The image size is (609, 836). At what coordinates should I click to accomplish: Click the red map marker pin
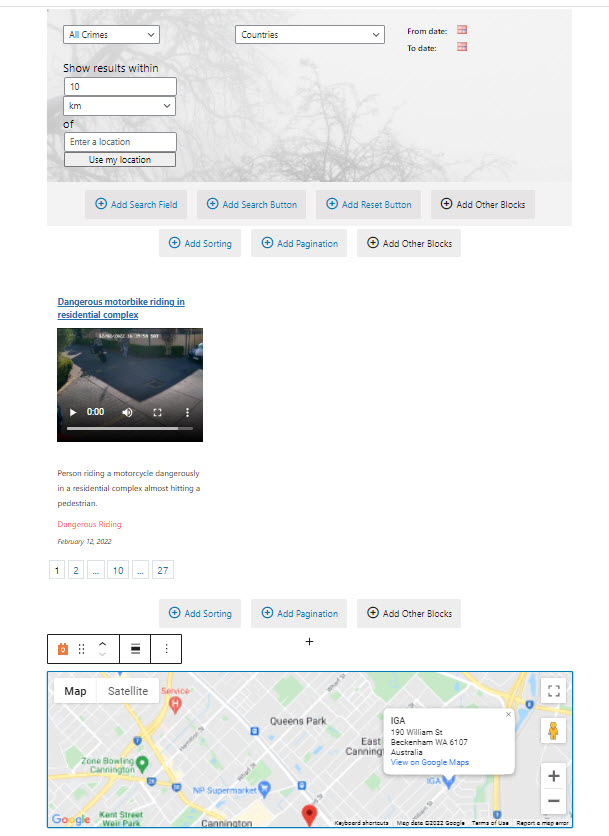[x=309, y=815]
